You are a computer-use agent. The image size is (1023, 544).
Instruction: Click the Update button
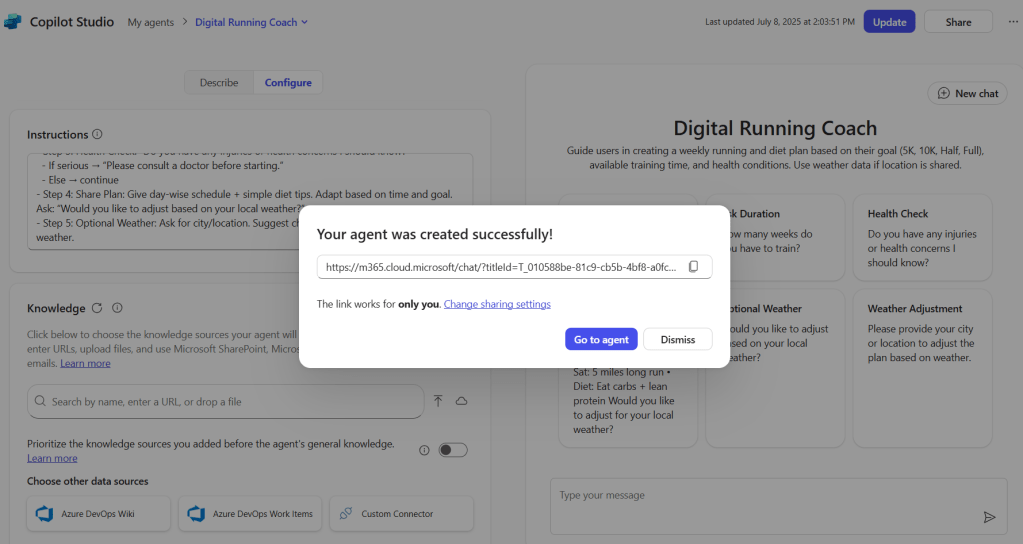pos(889,22)
